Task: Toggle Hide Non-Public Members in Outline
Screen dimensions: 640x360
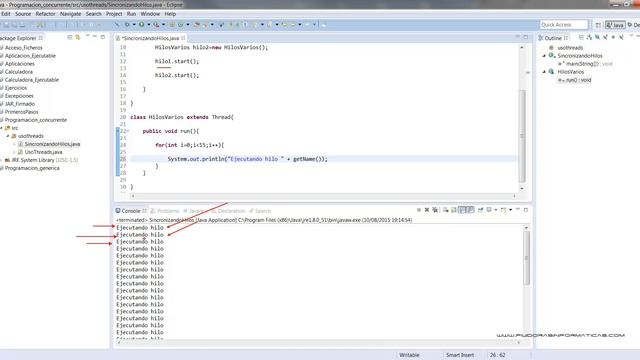Action: 613,37
